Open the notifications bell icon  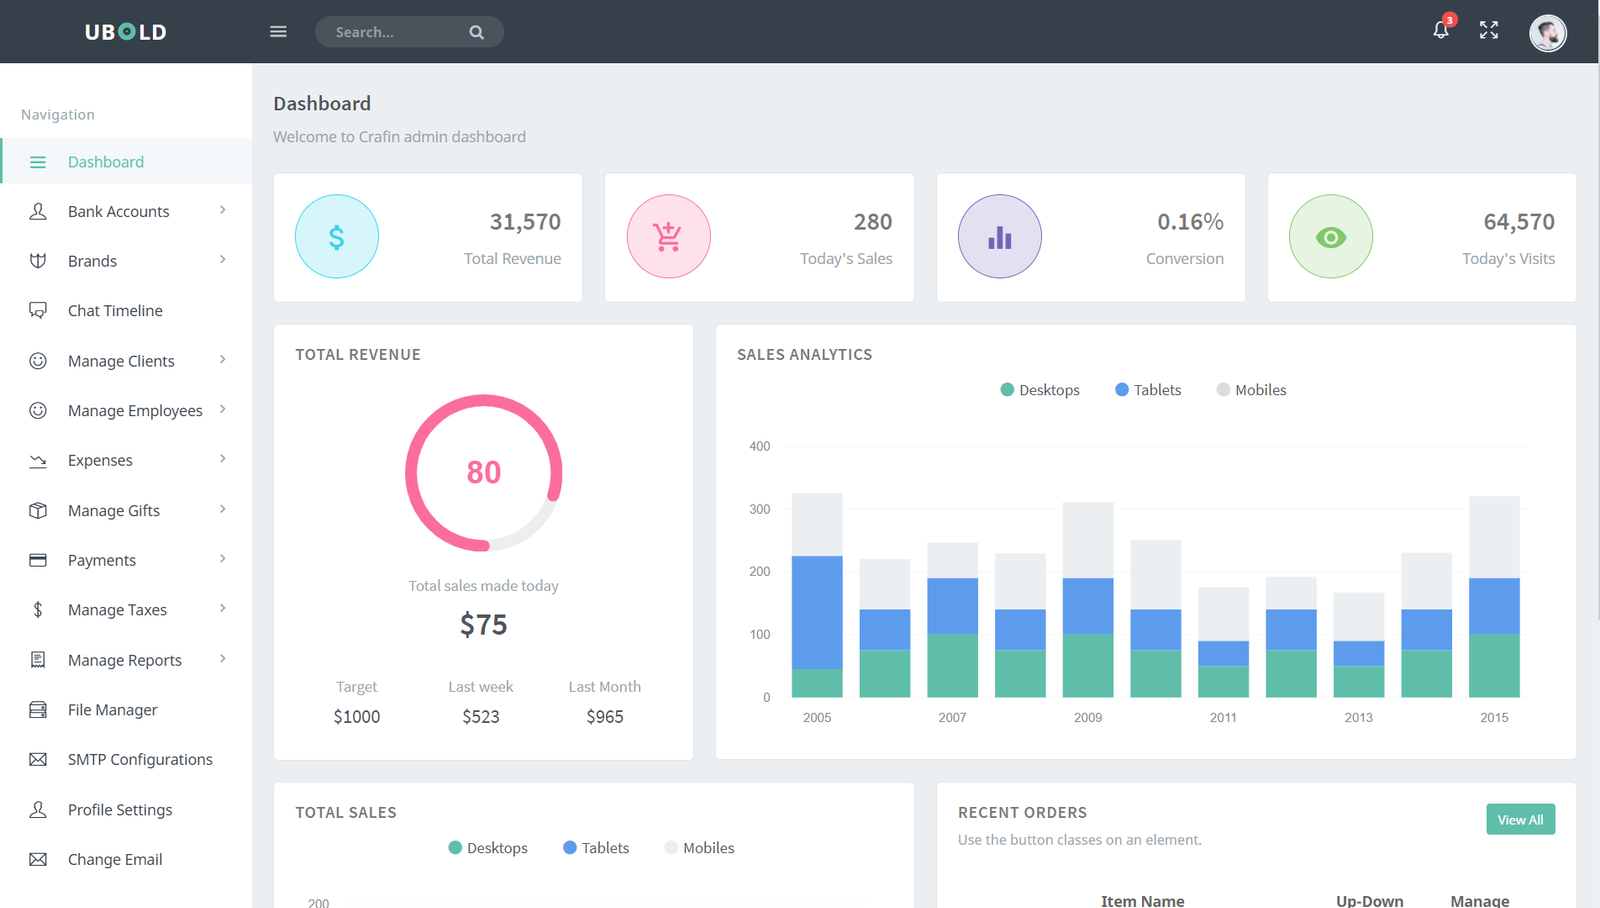1440,30
